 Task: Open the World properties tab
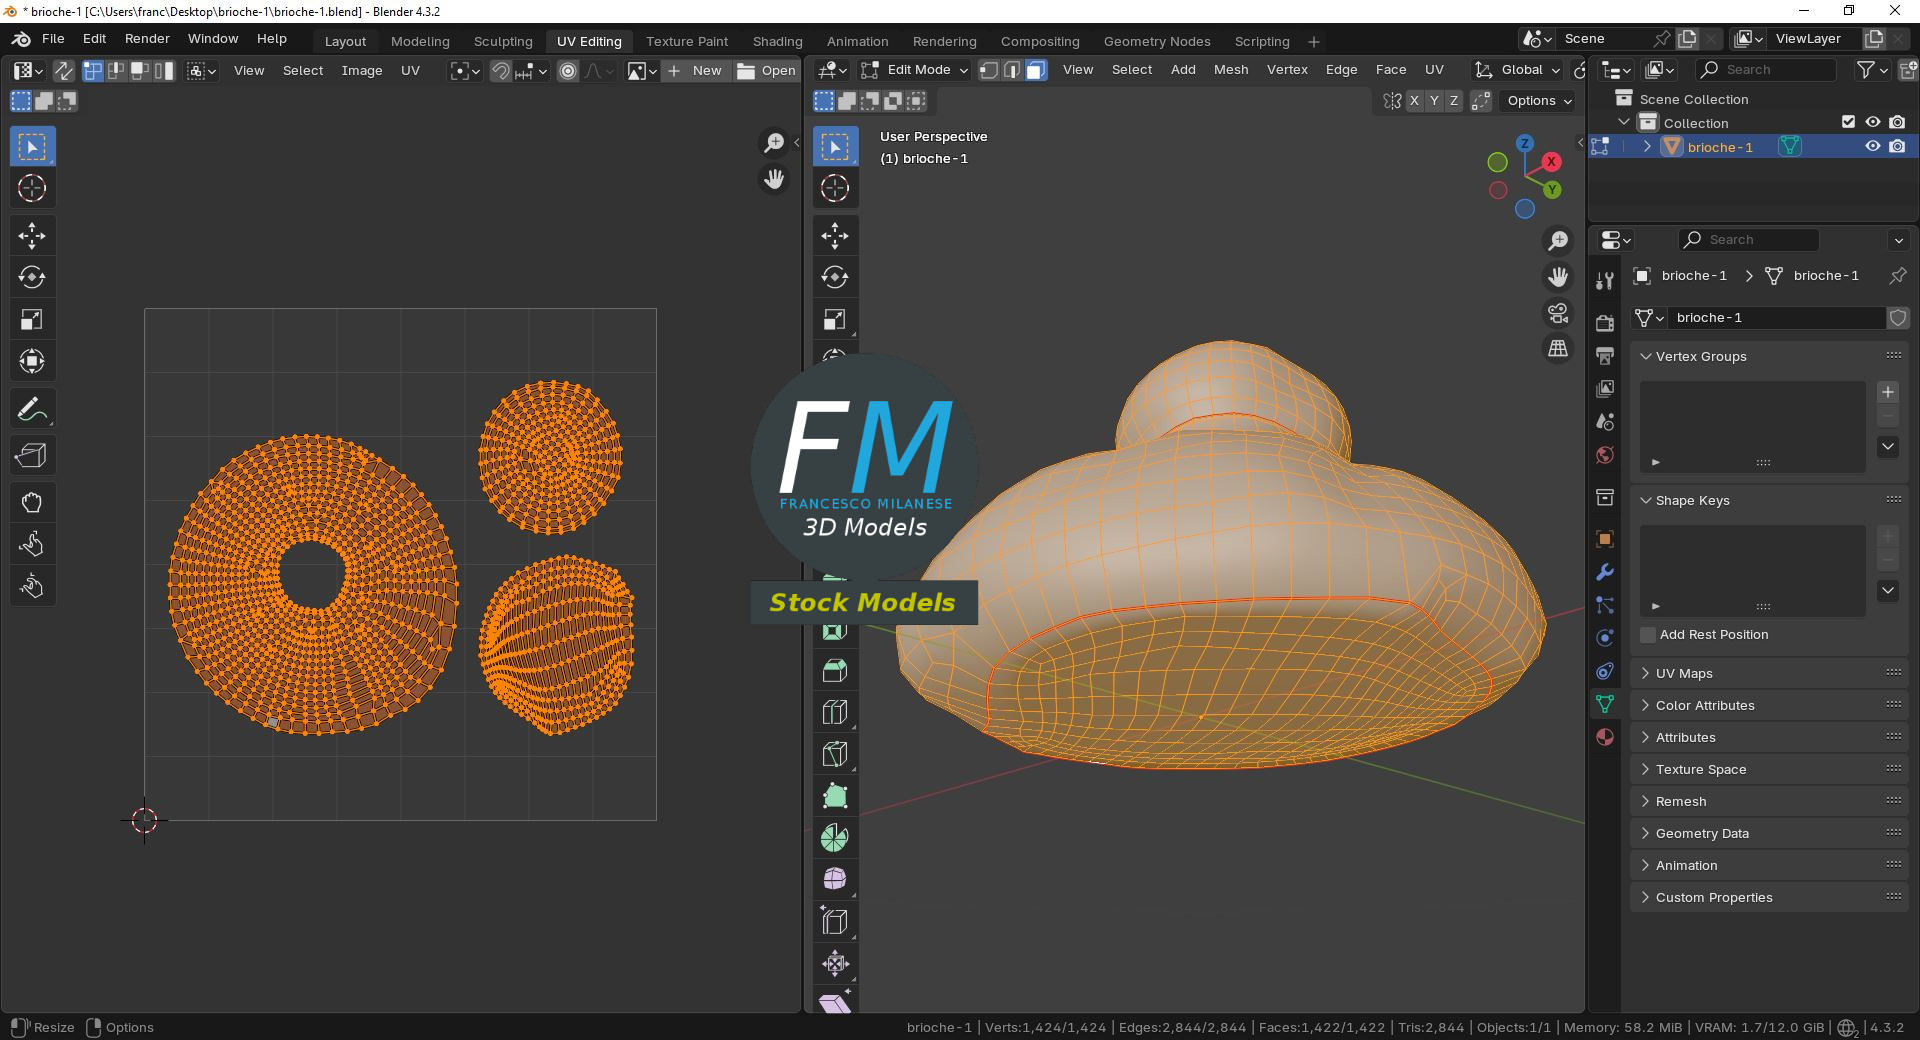point(1605,455)
